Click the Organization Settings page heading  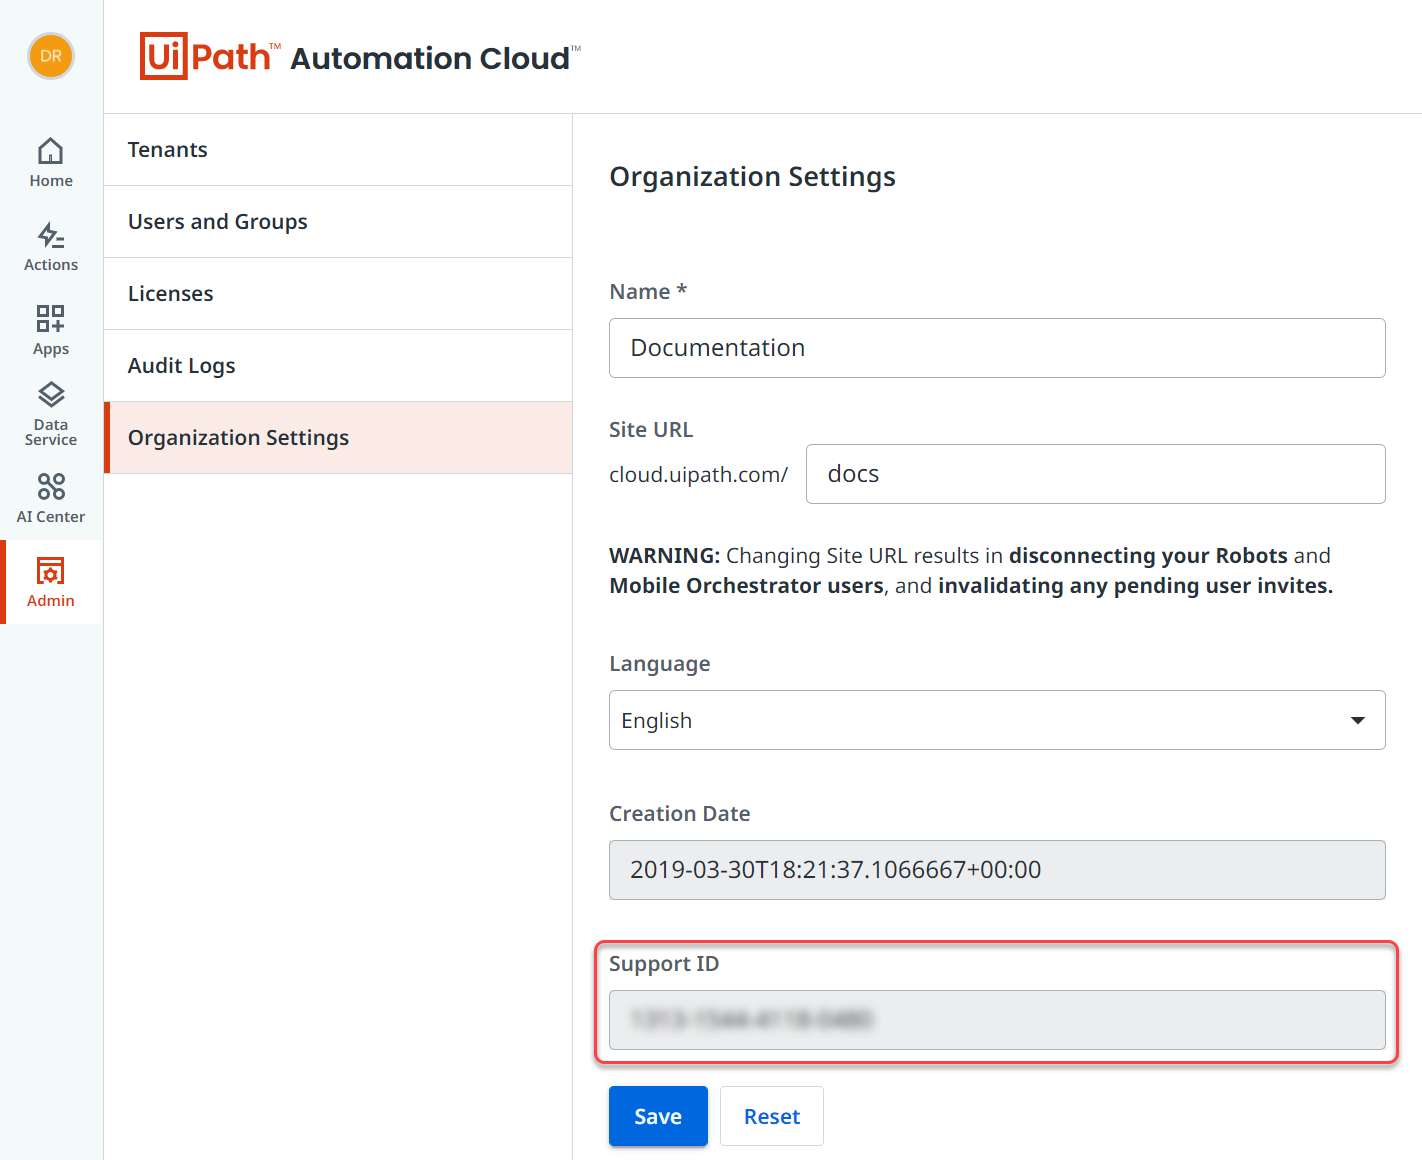click(752, 177)
